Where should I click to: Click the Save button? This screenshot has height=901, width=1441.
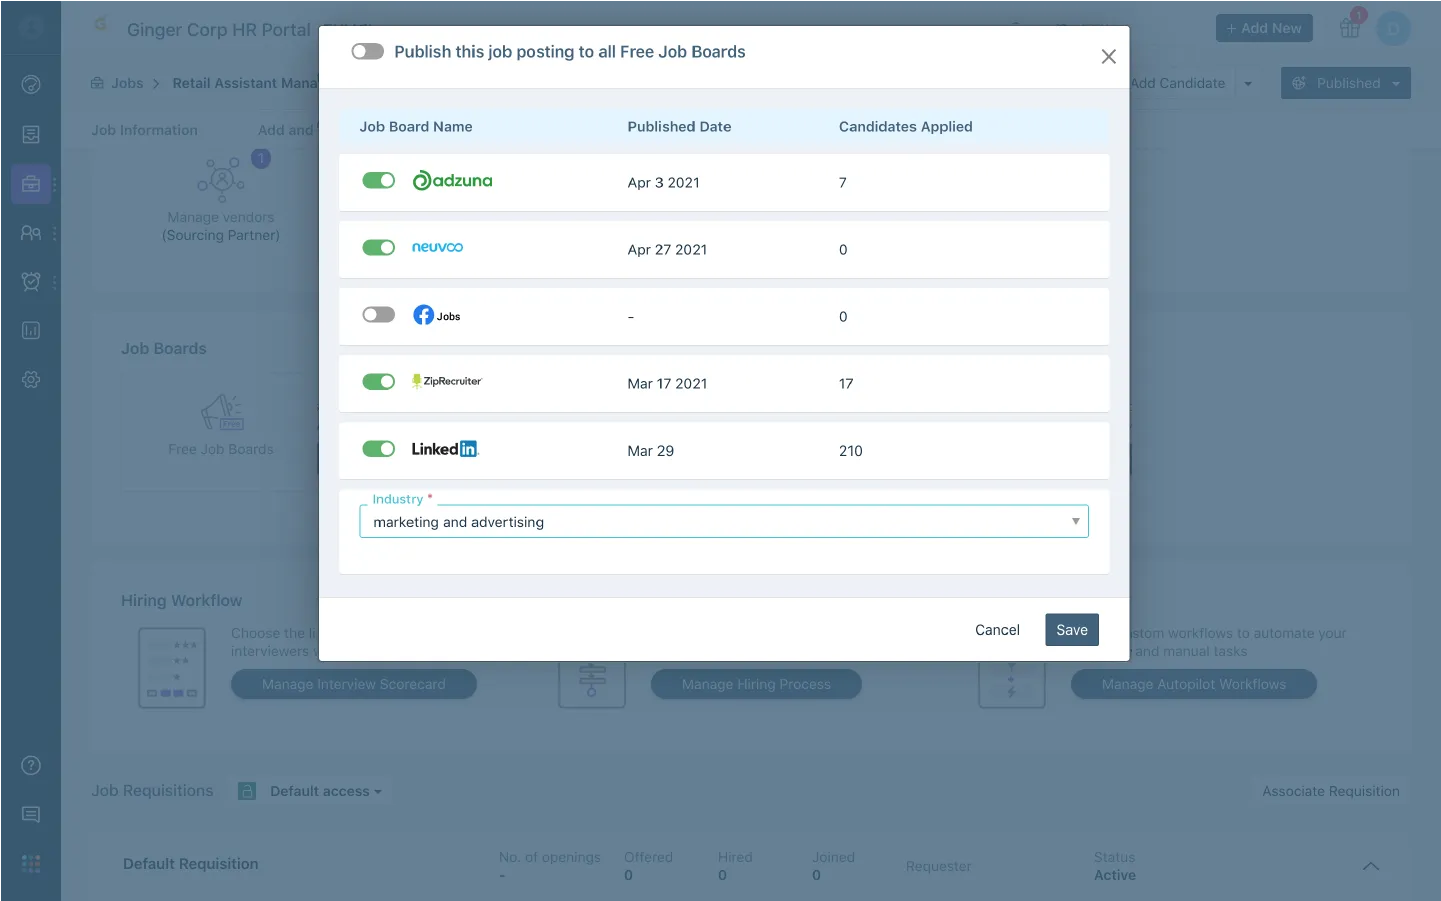tap(1072, 630)
